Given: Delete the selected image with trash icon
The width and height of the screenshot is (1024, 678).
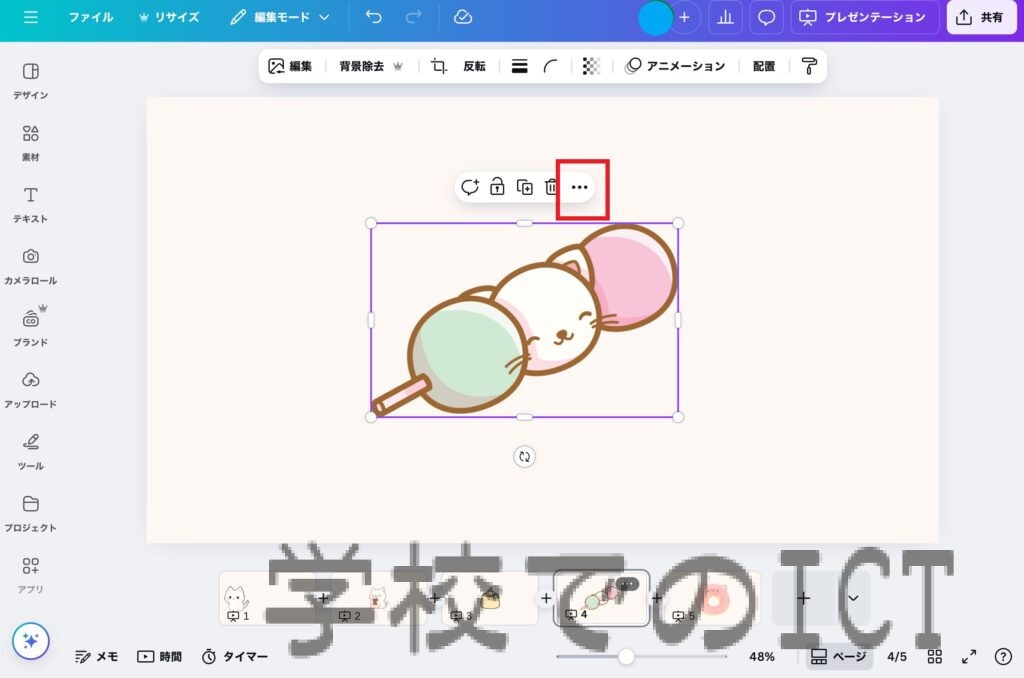Looking at the screenshot, I should click(x=552, y=187).
